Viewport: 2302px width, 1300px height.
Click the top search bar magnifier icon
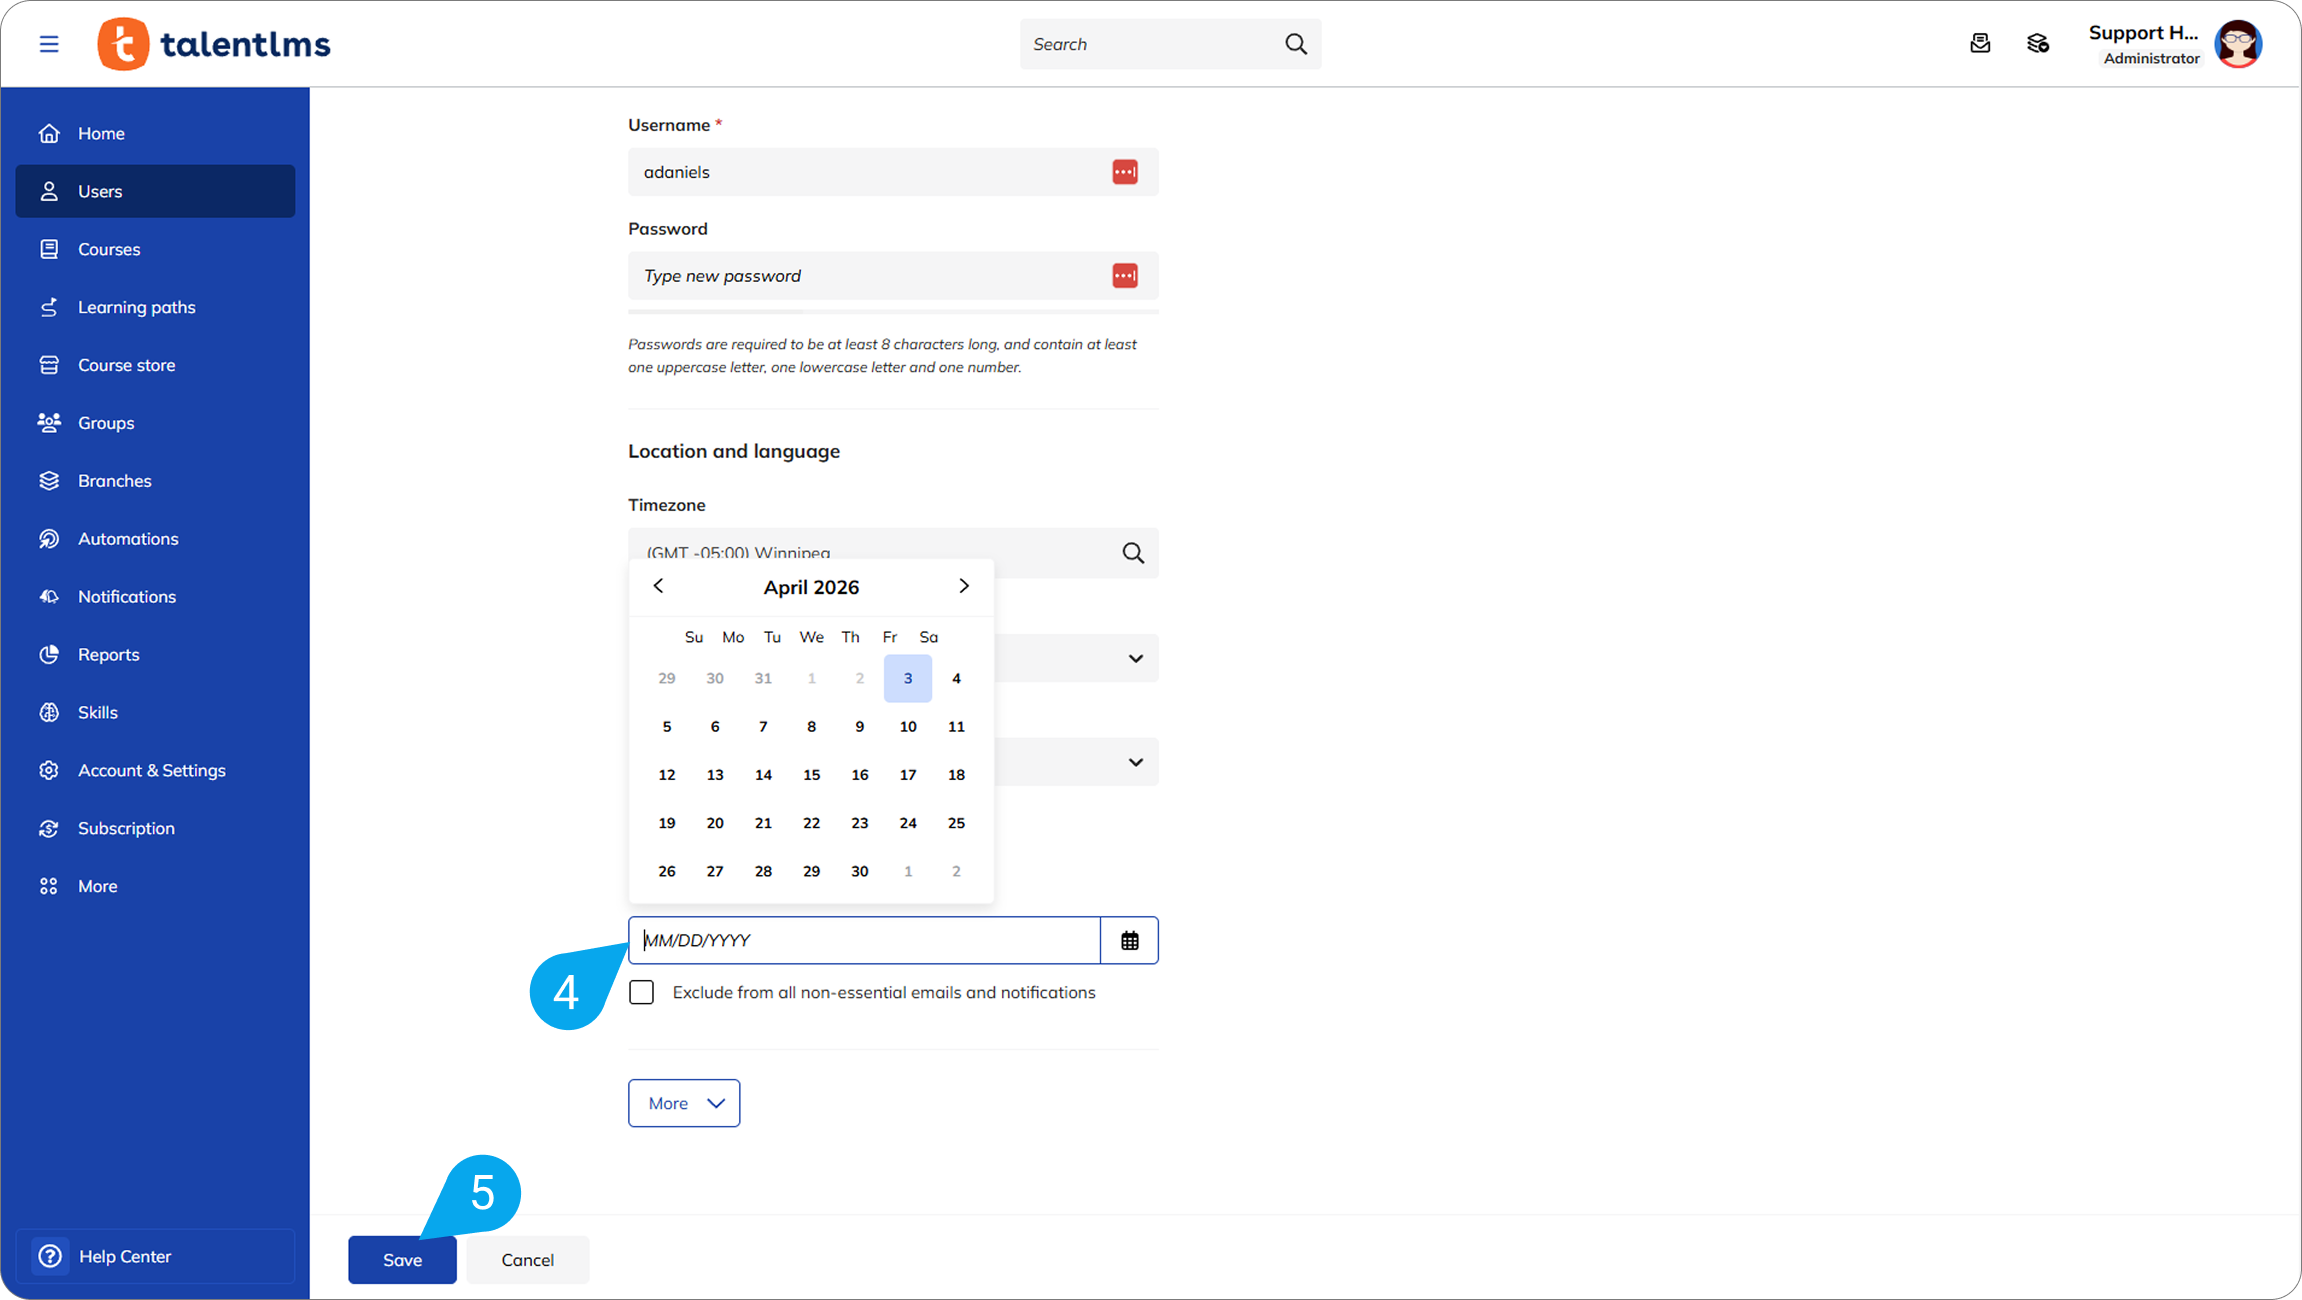(x=1295, y=44)
